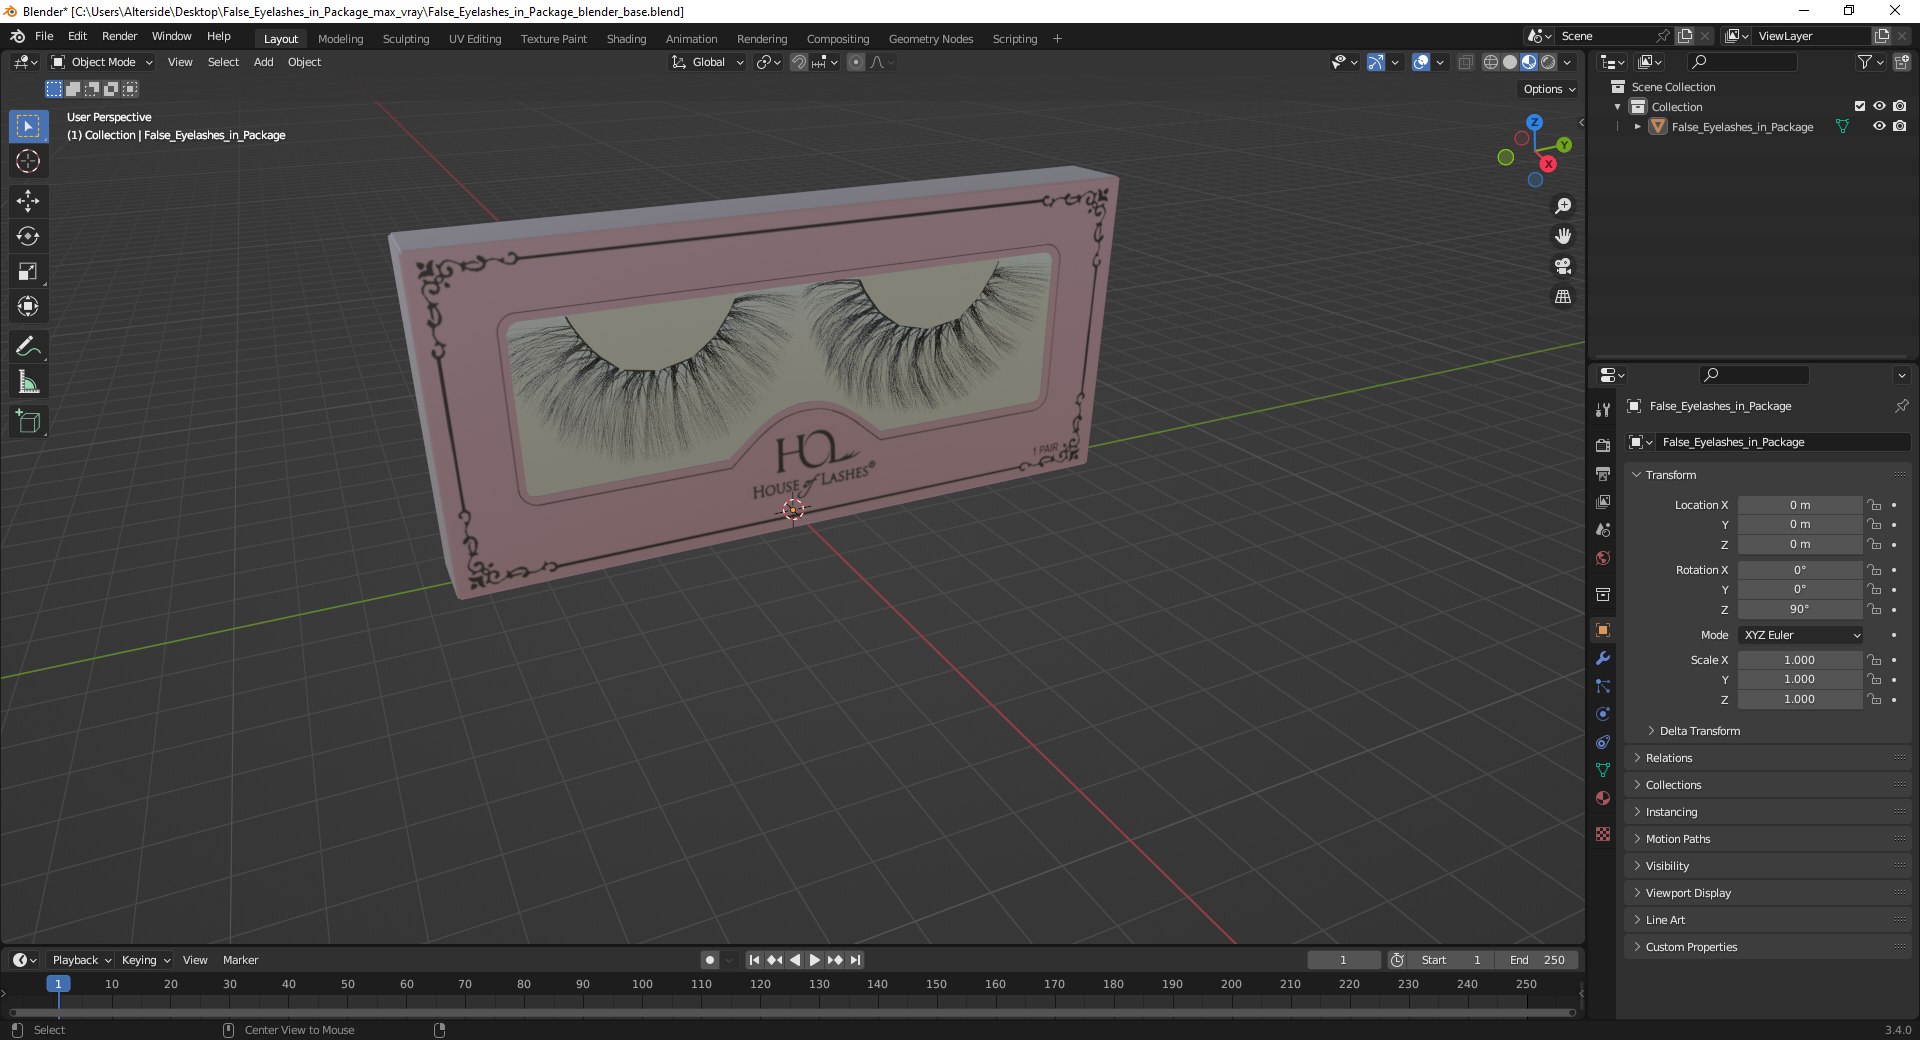The width and height of the screenshot is (1920, 1040).
Task: Open the rotation Mode XYZ Euler dropdown
Action: (x=1800, y=635)
